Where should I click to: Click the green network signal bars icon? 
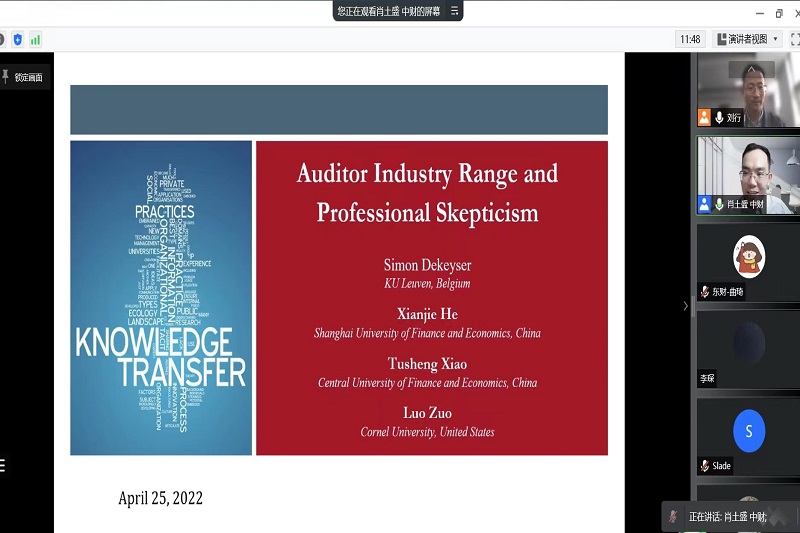35,39
